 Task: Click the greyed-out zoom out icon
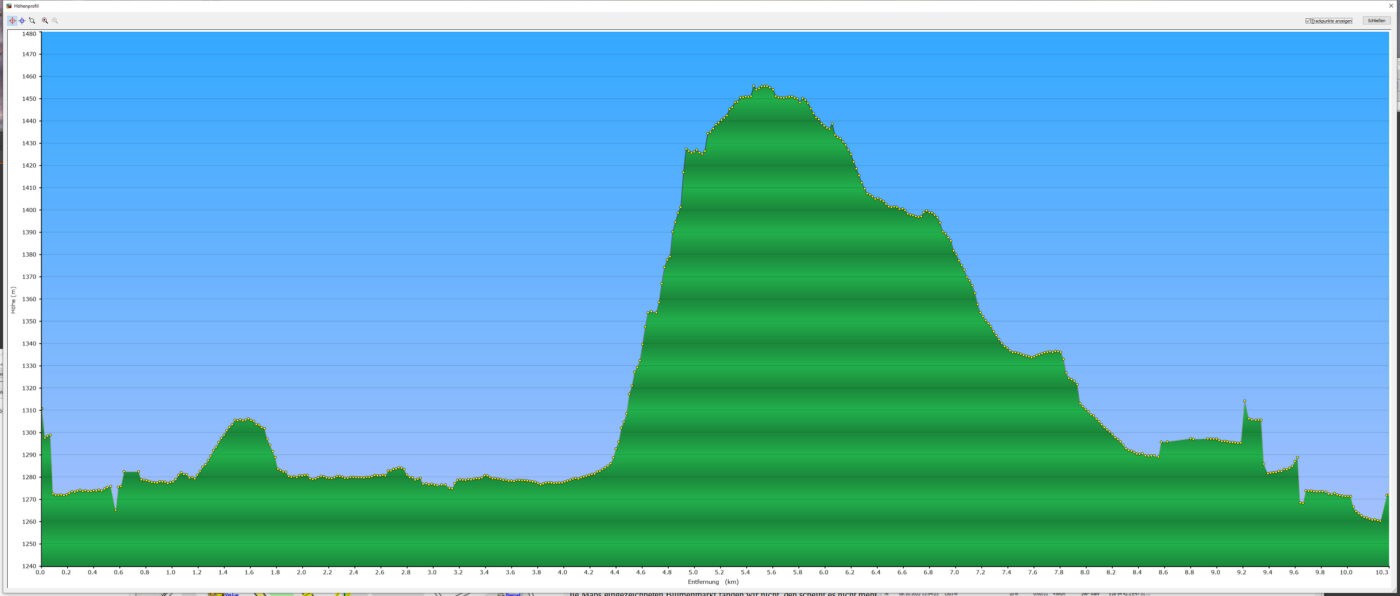tap(55, 20)
